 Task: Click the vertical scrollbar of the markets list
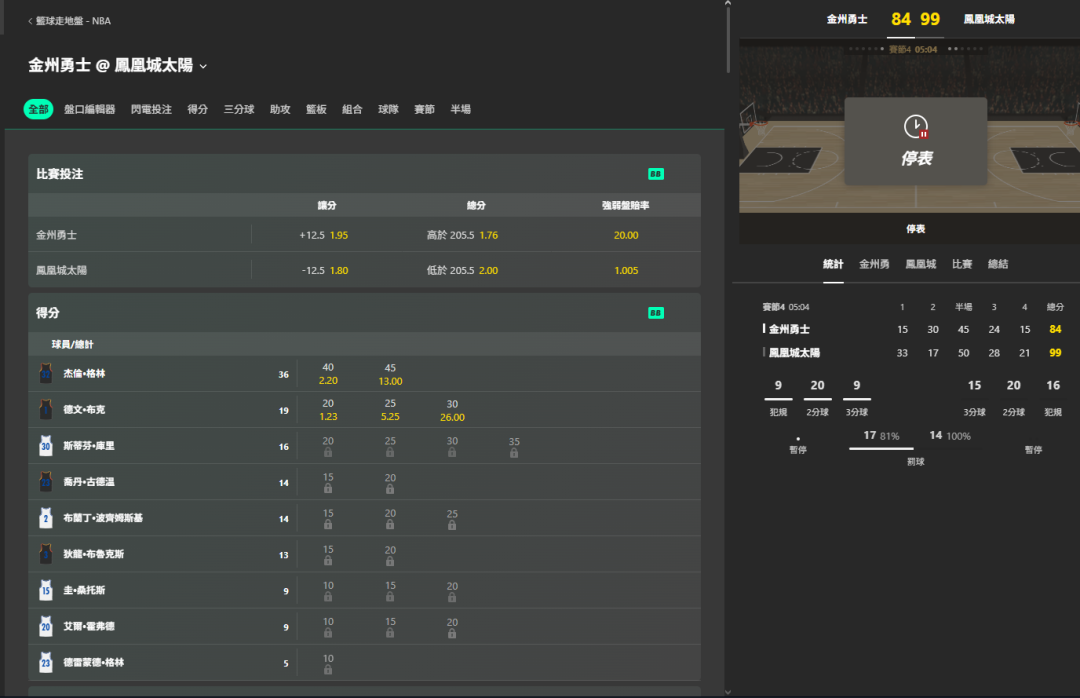tap(728, 40)
